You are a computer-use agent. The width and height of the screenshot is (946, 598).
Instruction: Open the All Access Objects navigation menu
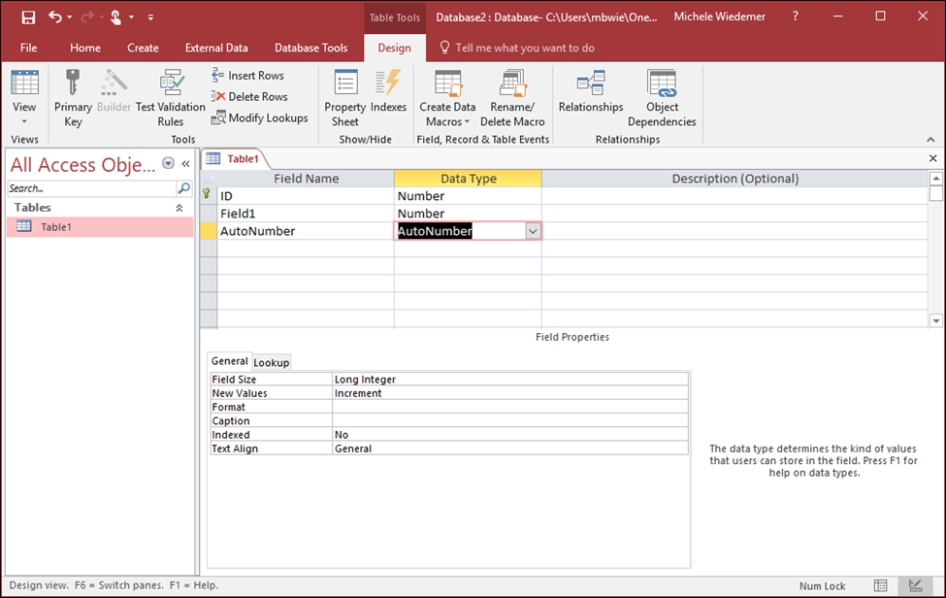tap(168, 163)
